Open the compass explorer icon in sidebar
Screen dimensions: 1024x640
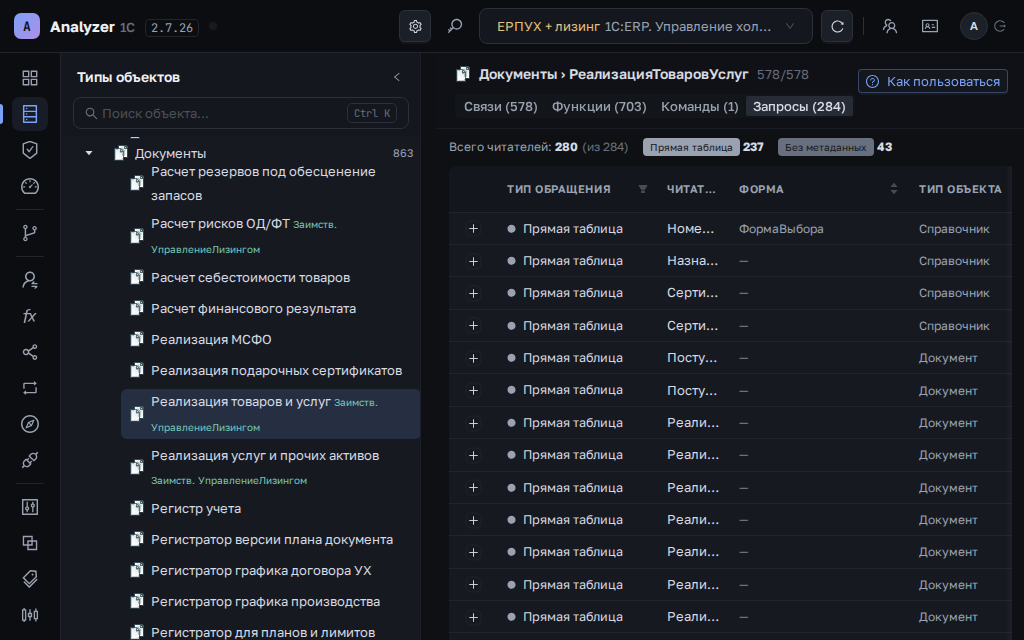(30, 424)
